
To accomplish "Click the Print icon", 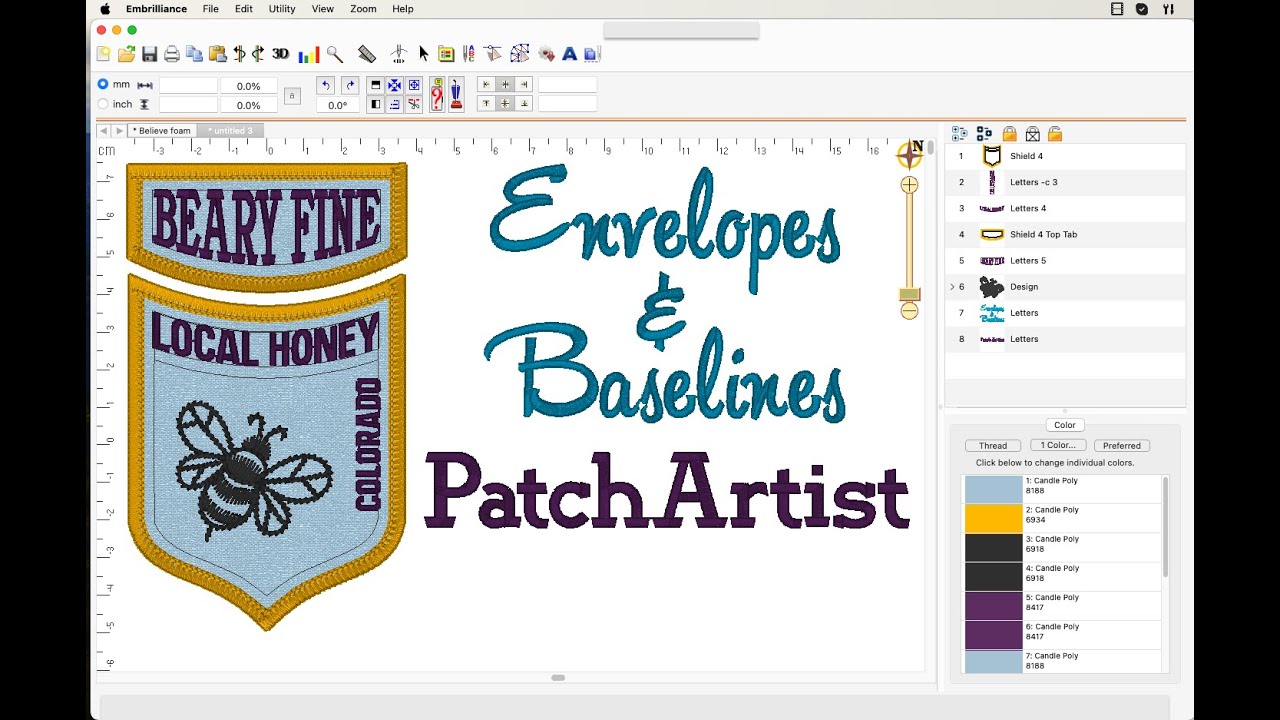I will click(x=172, y=54).
